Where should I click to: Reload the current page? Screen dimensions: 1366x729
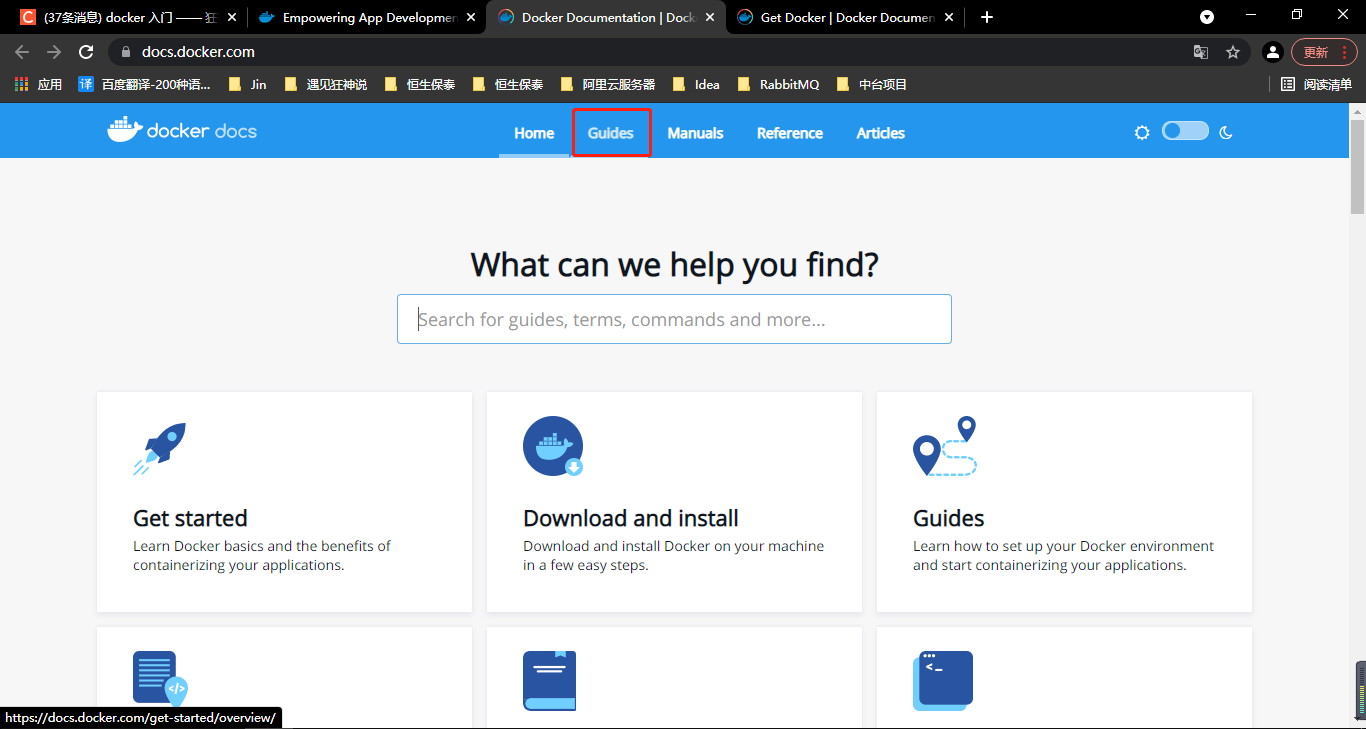(x=86, y=52)
